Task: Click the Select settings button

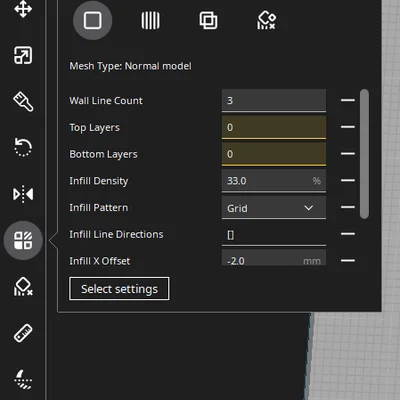Action: pos(119,289)
